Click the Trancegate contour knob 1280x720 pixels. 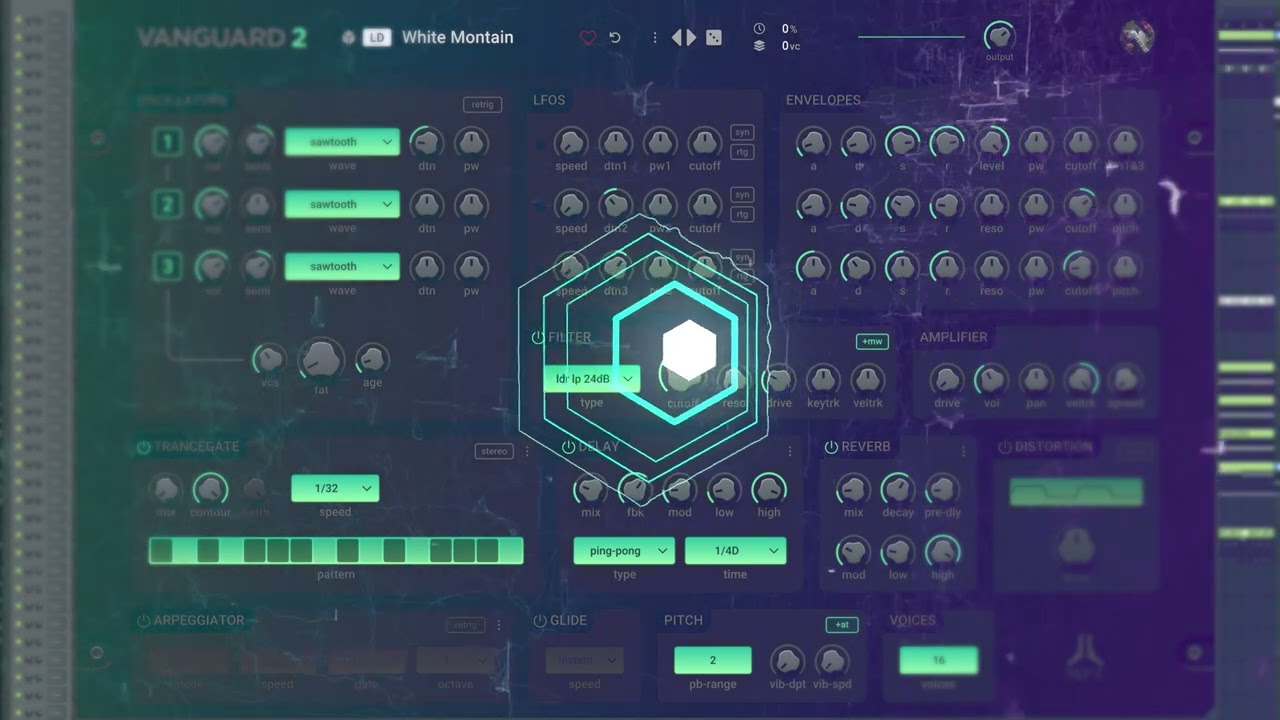(x=210, y=489)
